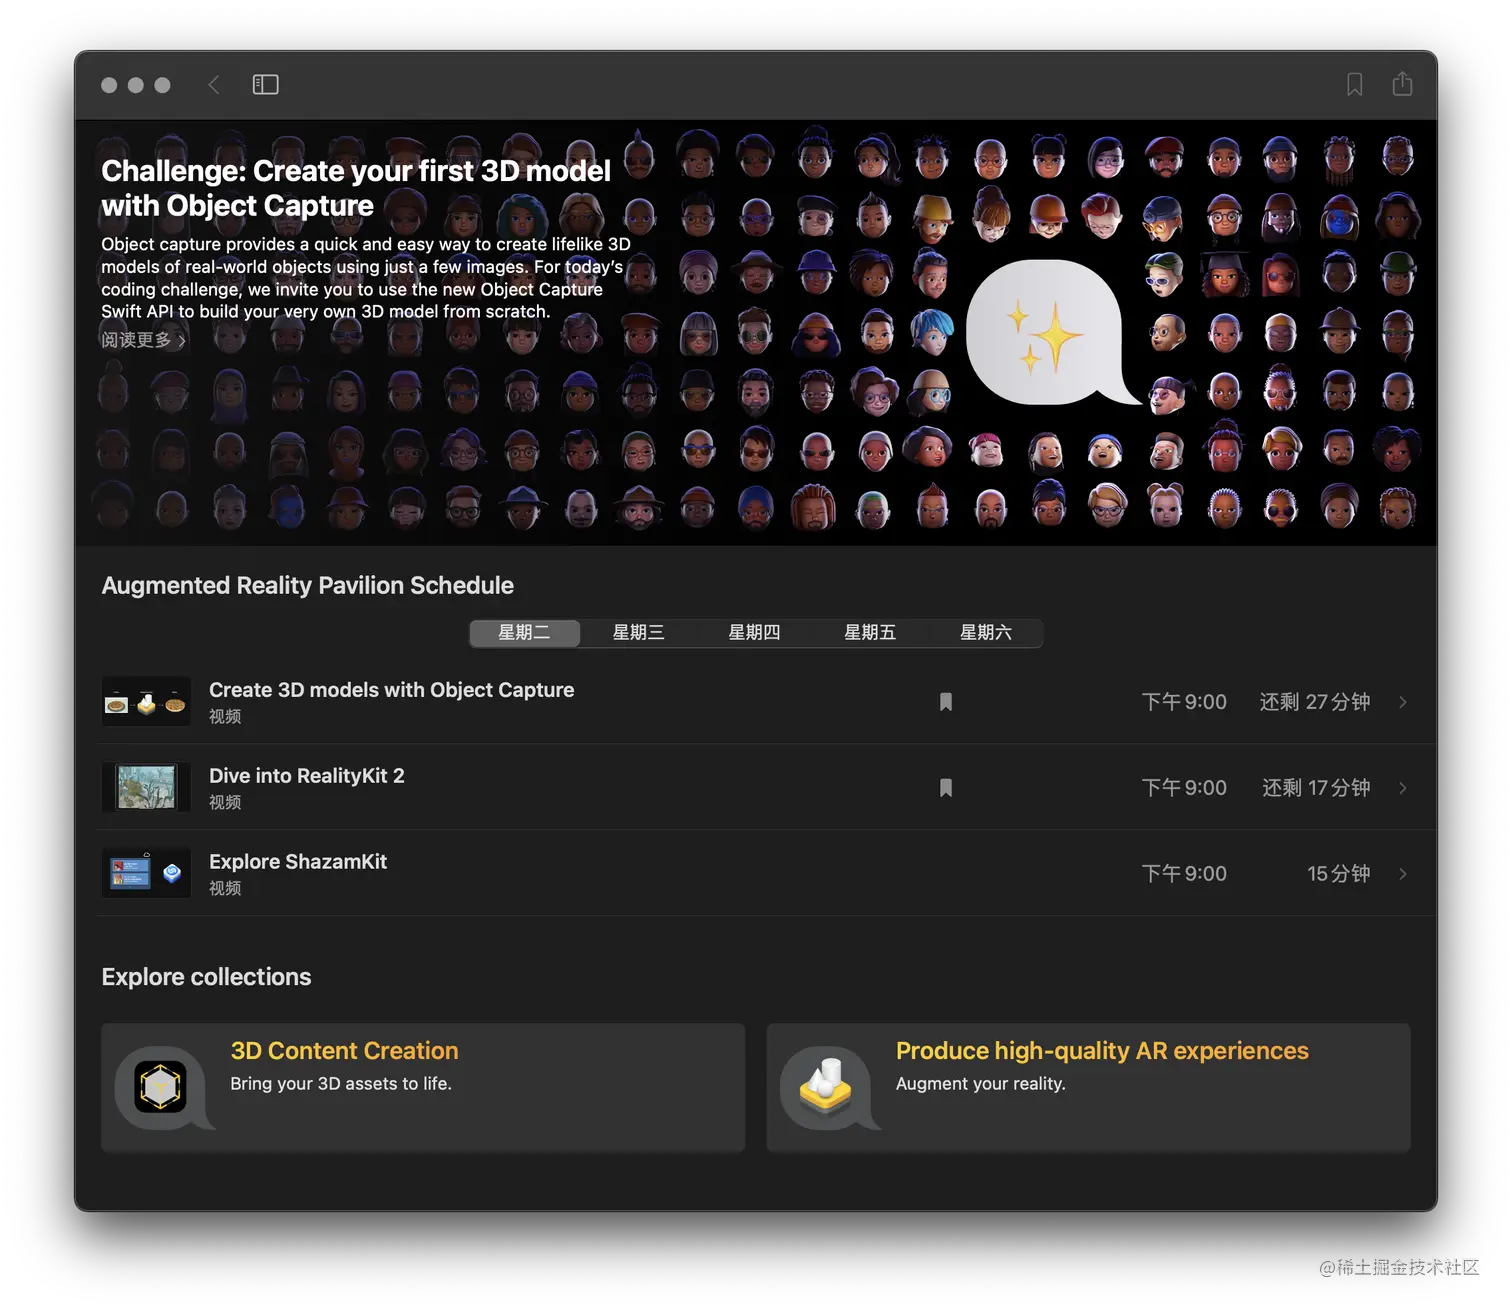Click 下午 9:00 in the Create 3D models row
Viewport: 1512px width, 1310px height.
[1184, 702]
